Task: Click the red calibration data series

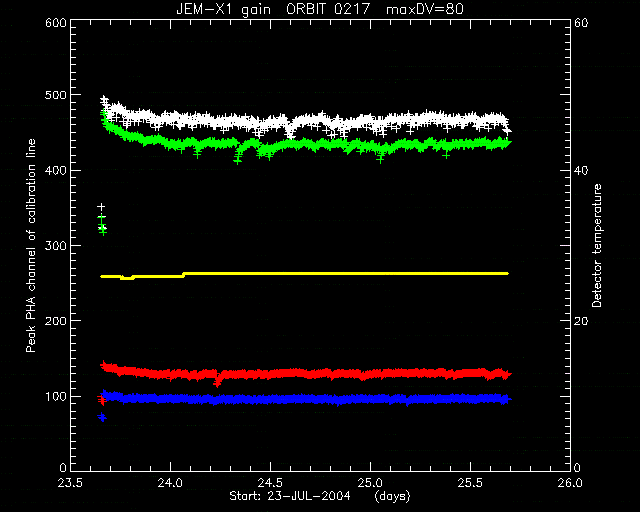Action: point(306,373)
